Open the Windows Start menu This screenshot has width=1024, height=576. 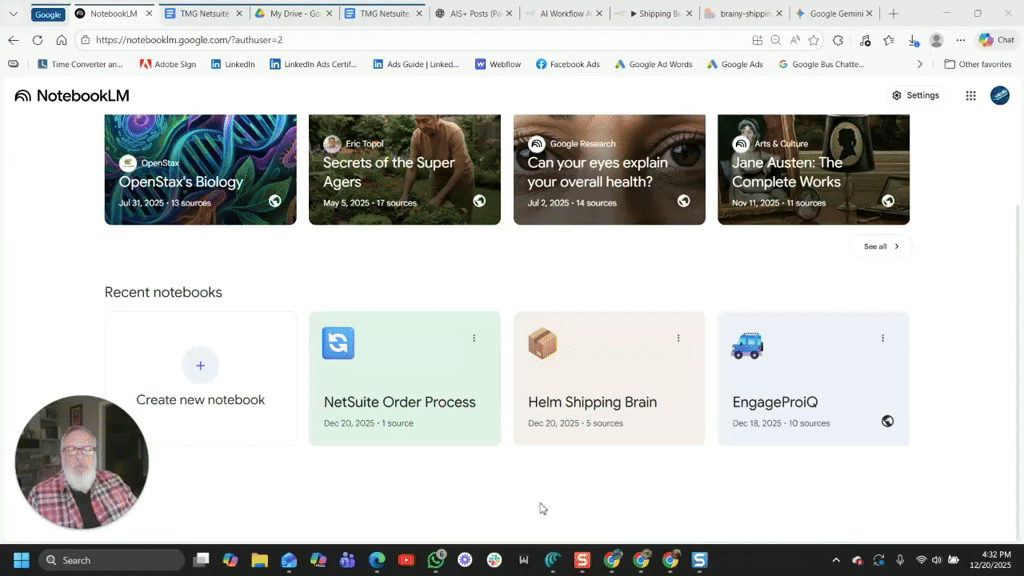[22, 560]
